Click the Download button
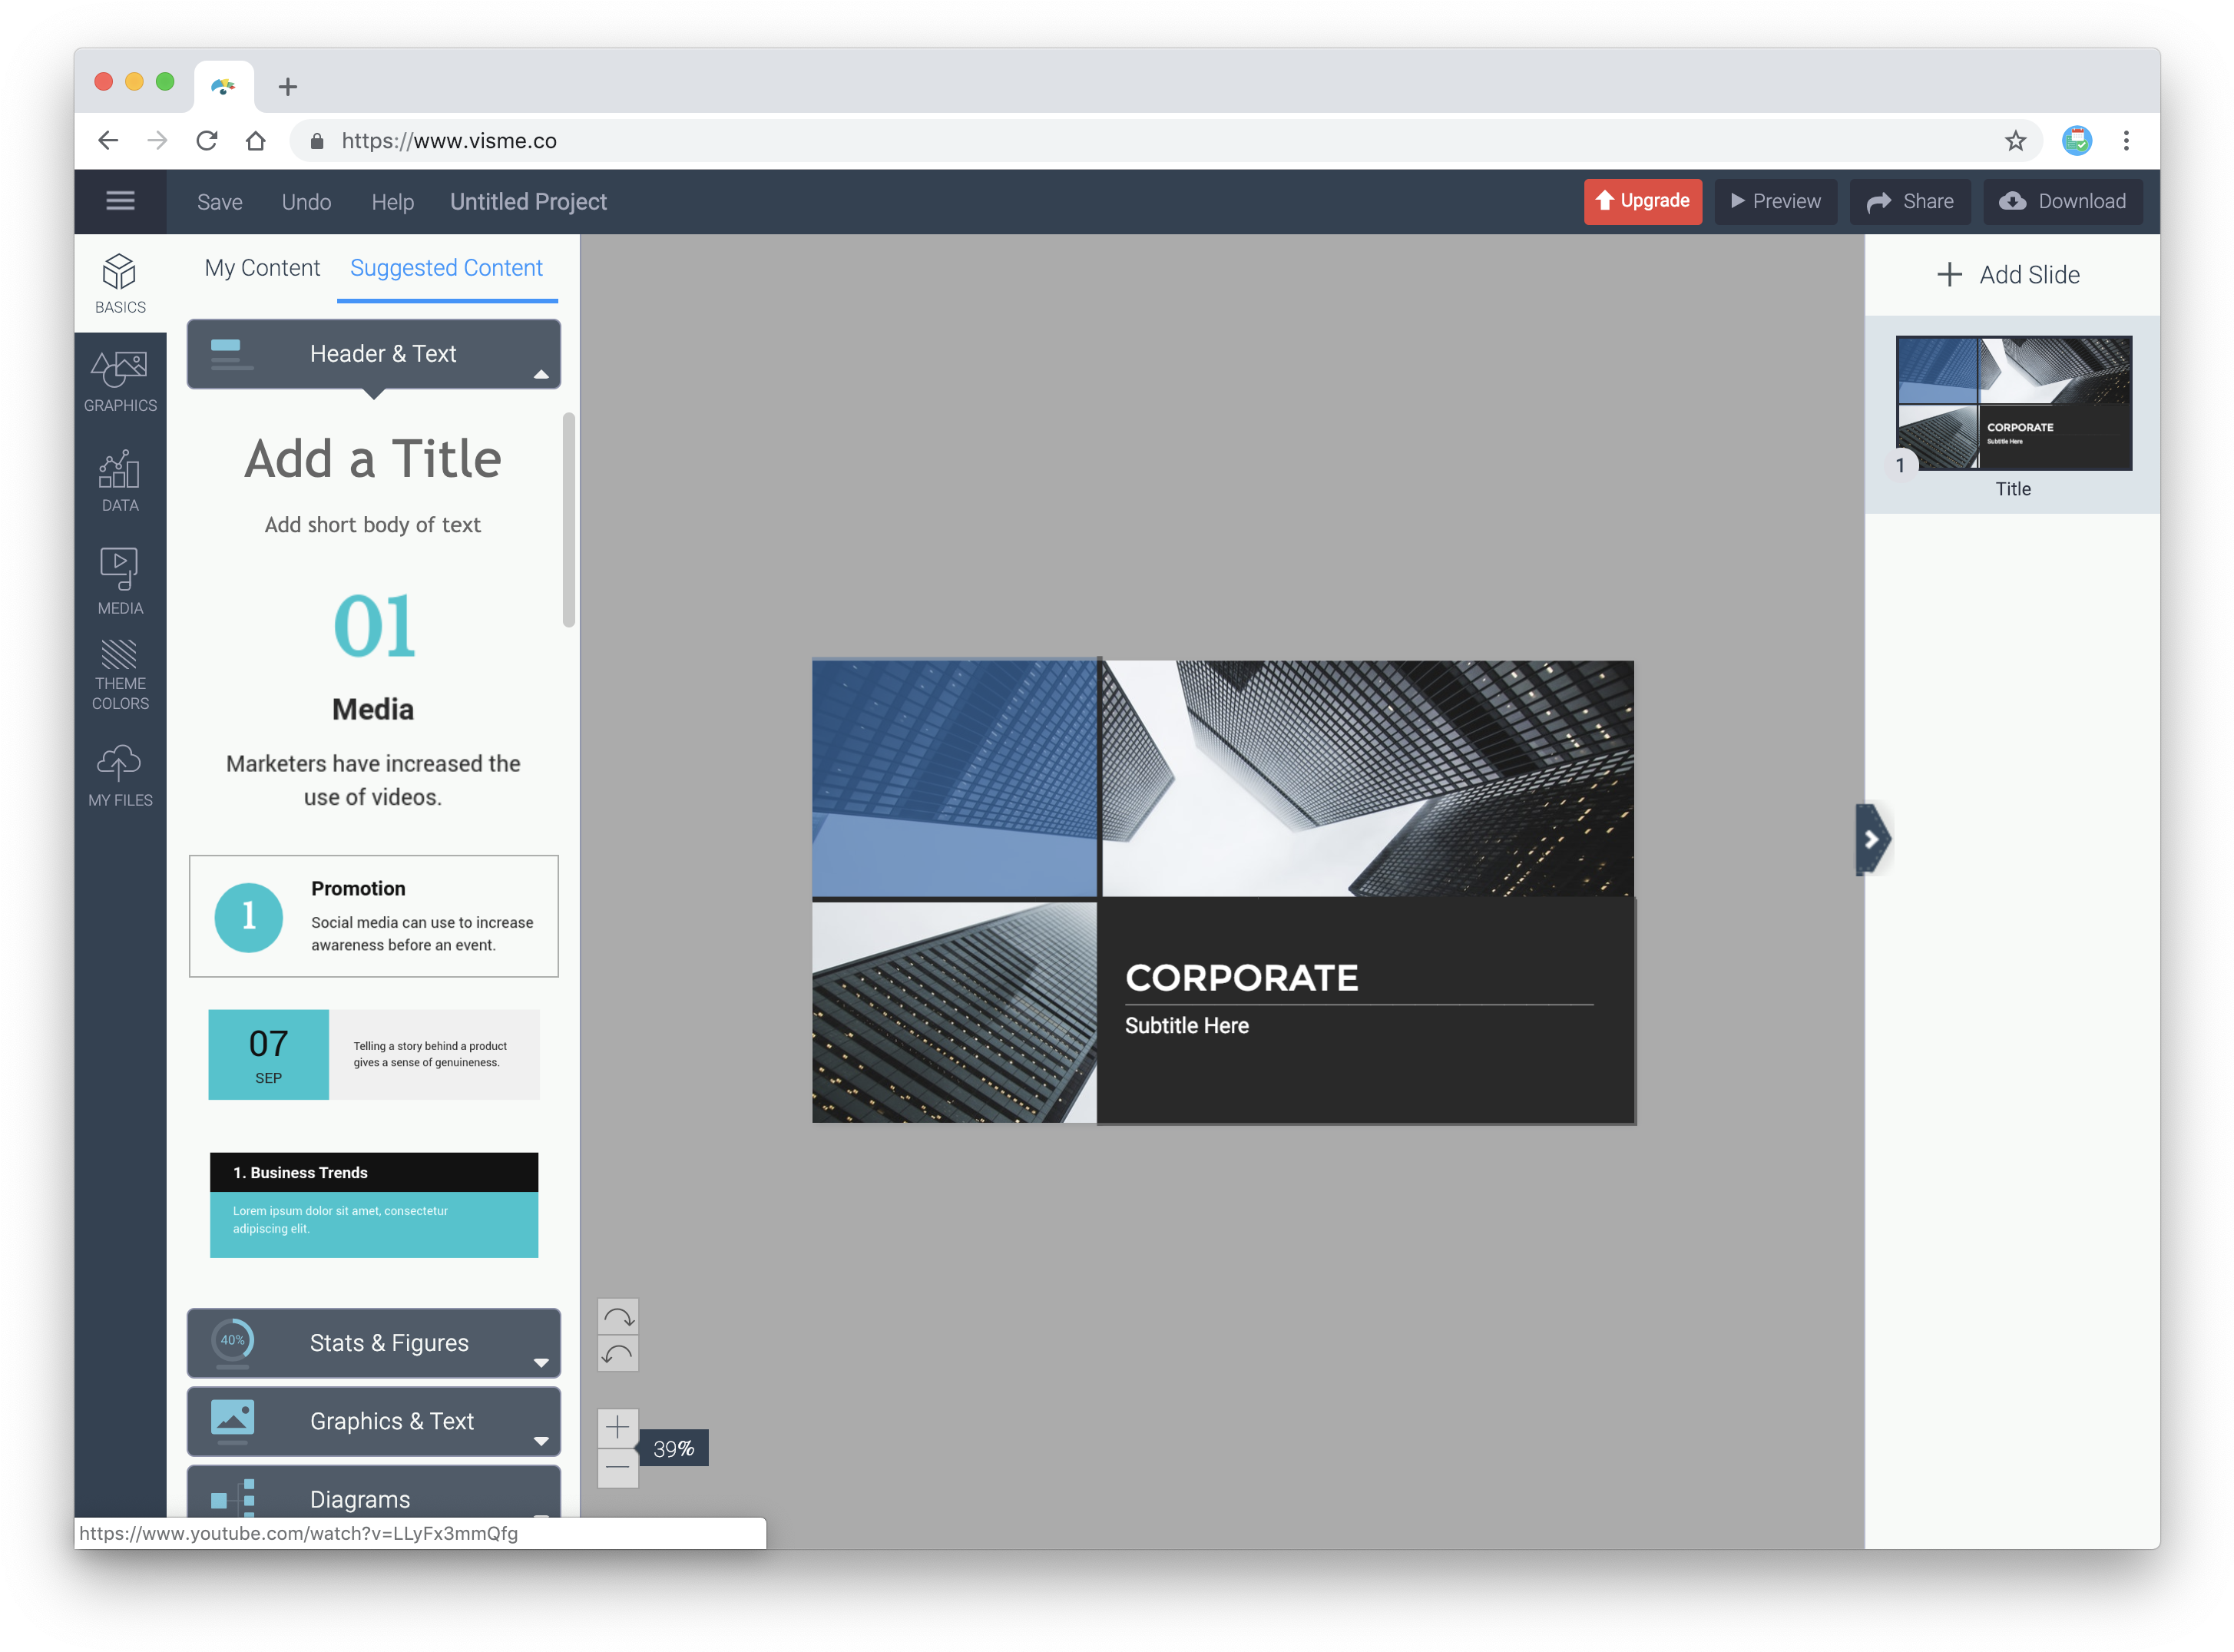 point(2062,201)
